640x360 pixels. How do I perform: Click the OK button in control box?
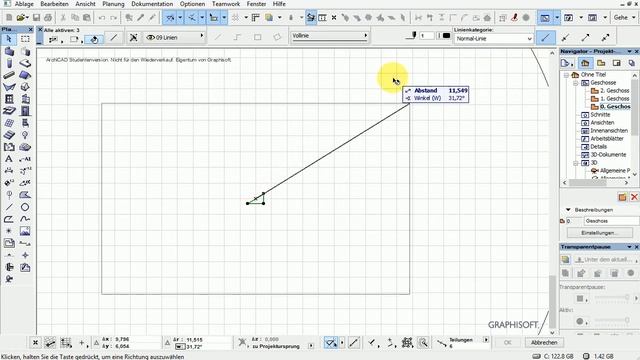(x=507, y=342)
